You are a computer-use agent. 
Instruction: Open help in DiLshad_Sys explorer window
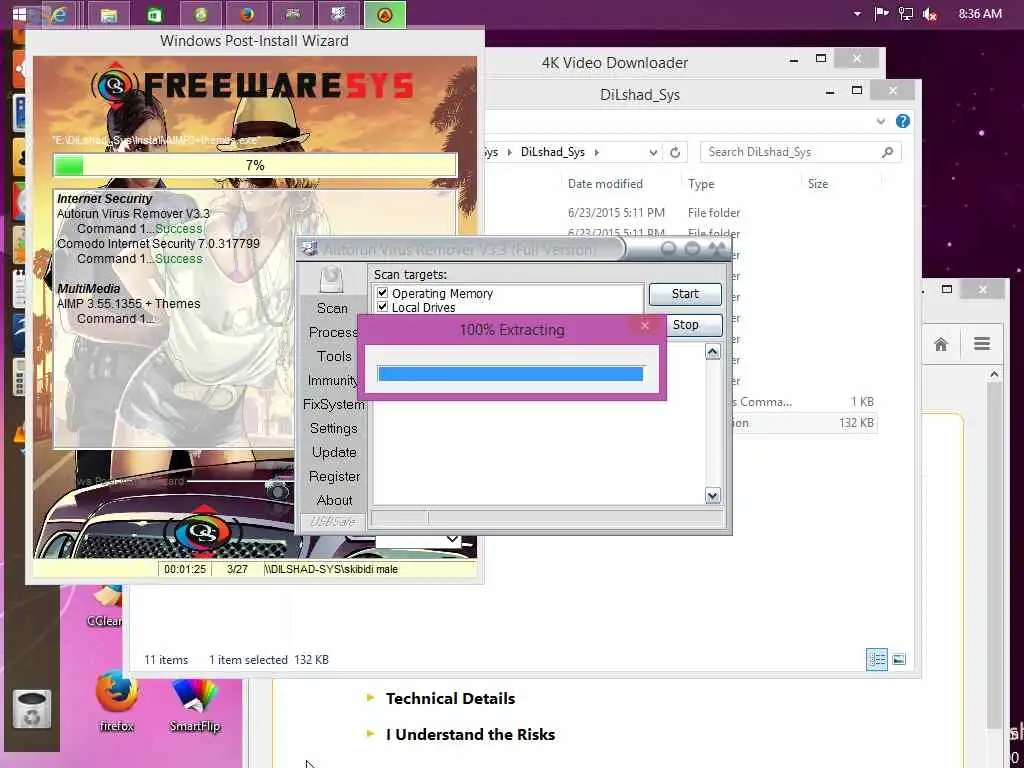click(x=903, y=121)
